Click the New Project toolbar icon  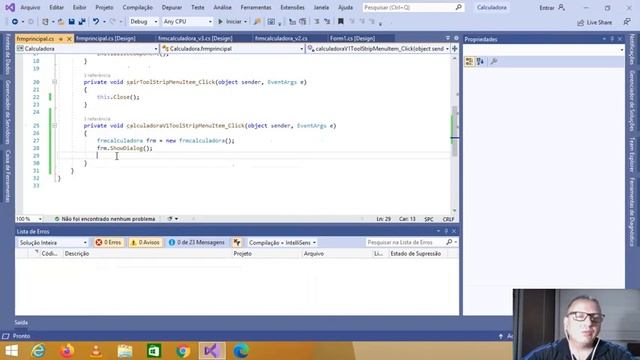45,22
